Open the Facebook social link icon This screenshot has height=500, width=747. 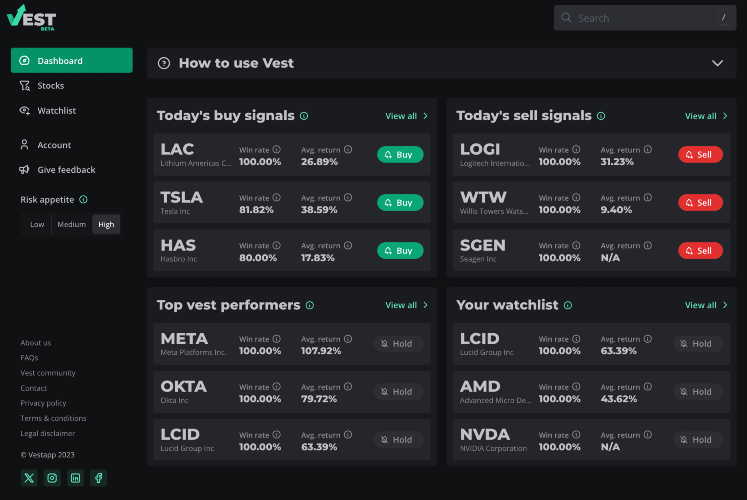pos(99,478)
